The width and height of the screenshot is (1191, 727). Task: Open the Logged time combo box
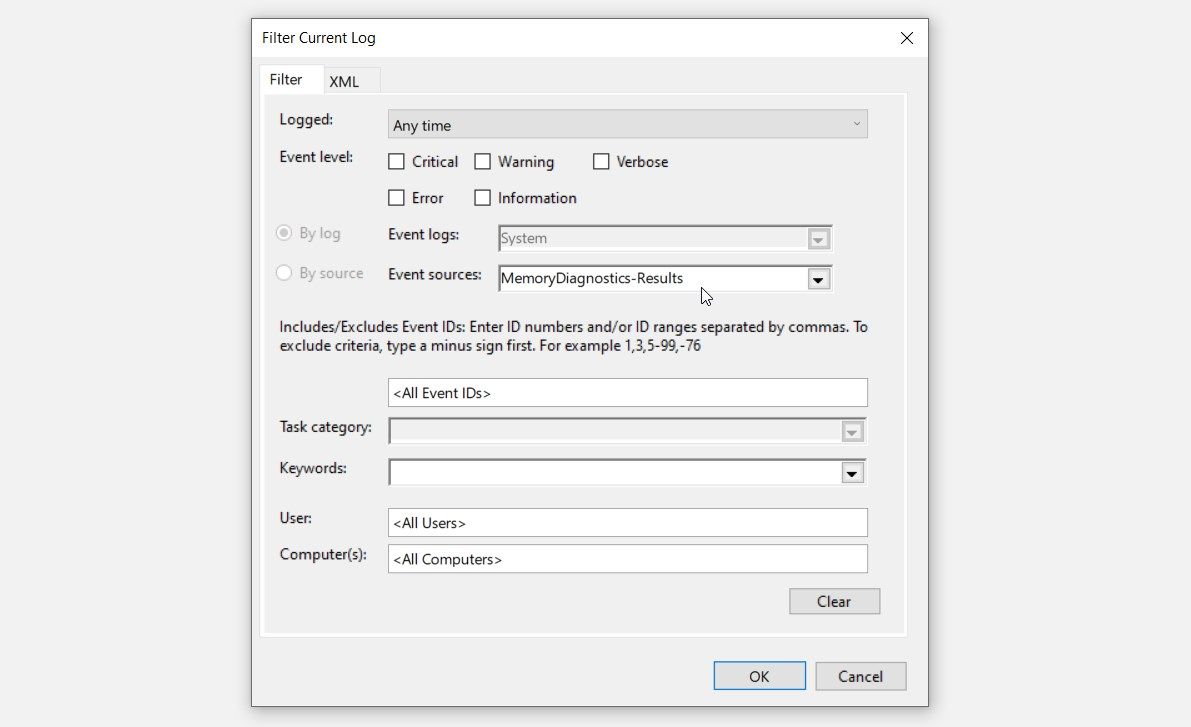[628, 124]
